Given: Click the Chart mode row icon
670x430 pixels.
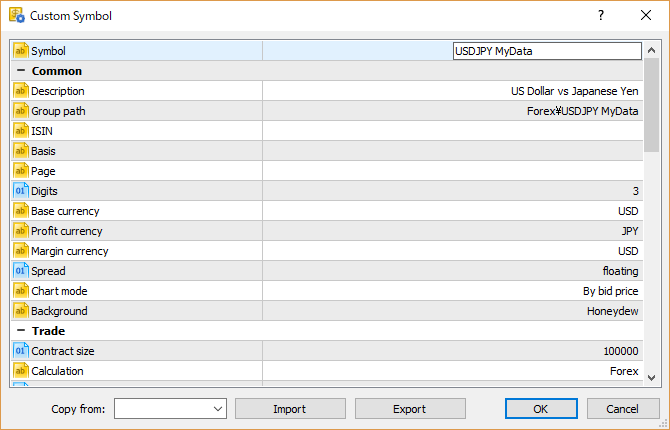Looking at the screenshot, I should pyautogui.click(x=21, y=291).
